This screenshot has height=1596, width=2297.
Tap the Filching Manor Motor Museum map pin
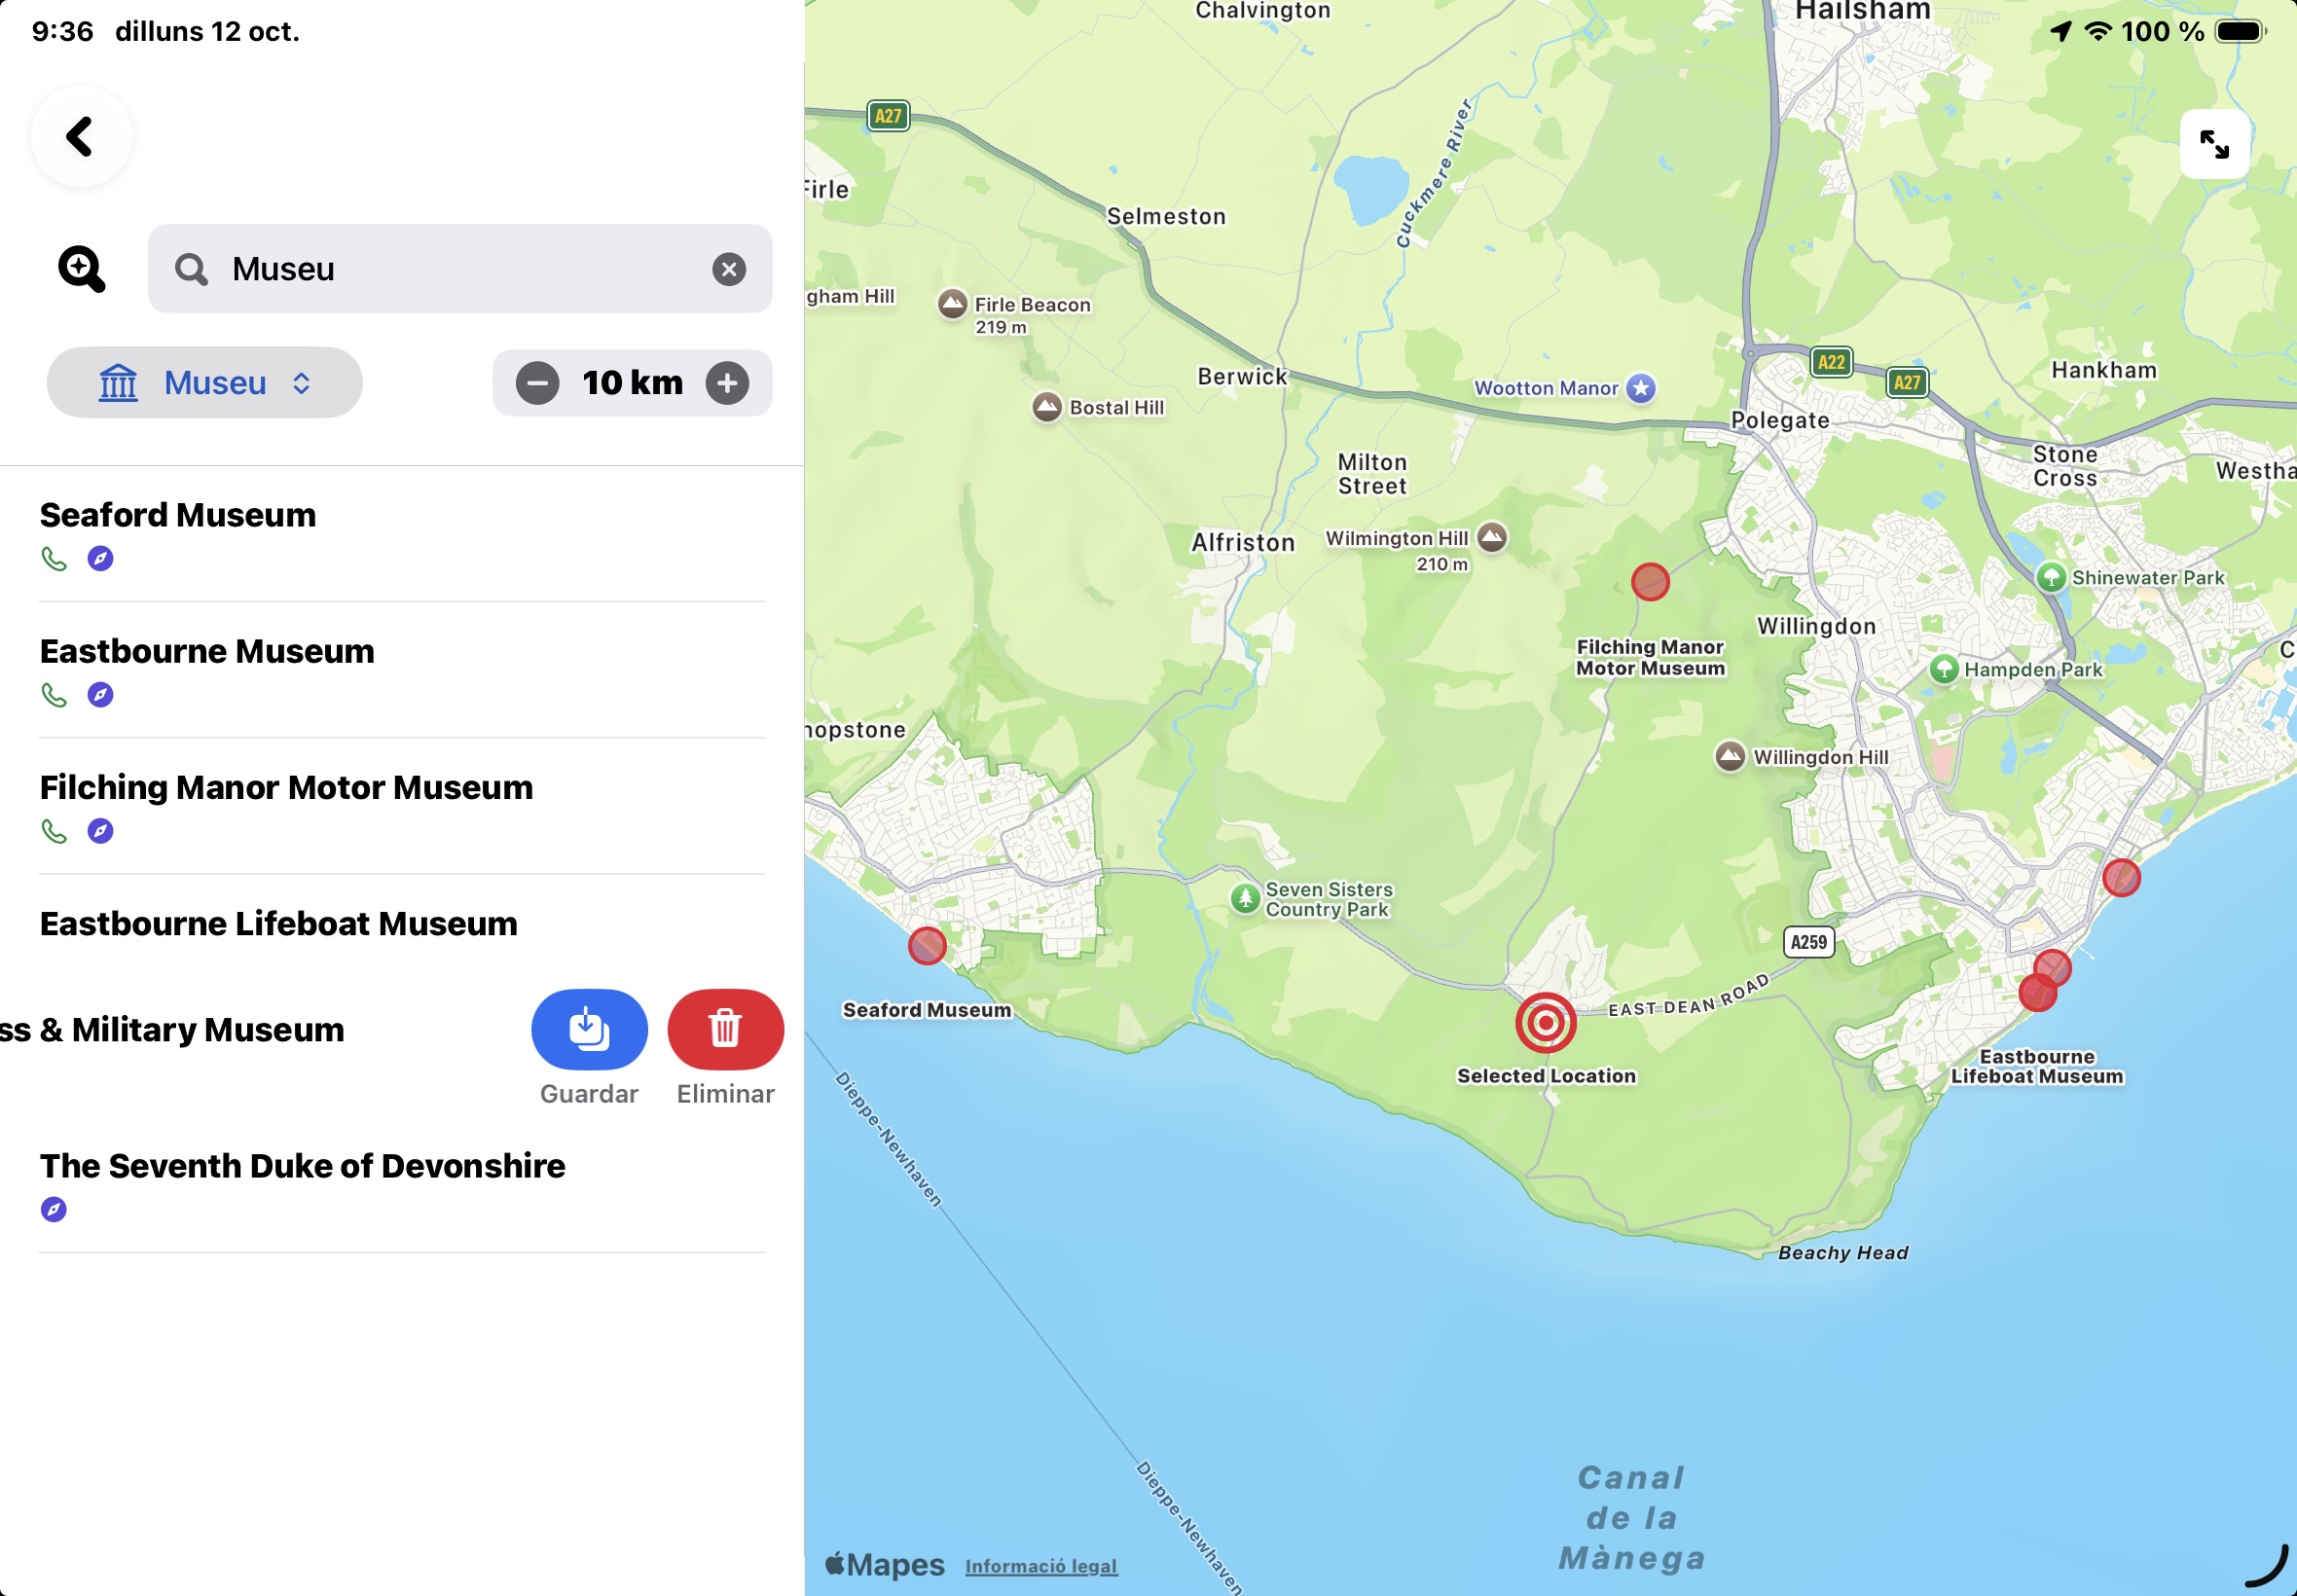tap(1650, 582)
